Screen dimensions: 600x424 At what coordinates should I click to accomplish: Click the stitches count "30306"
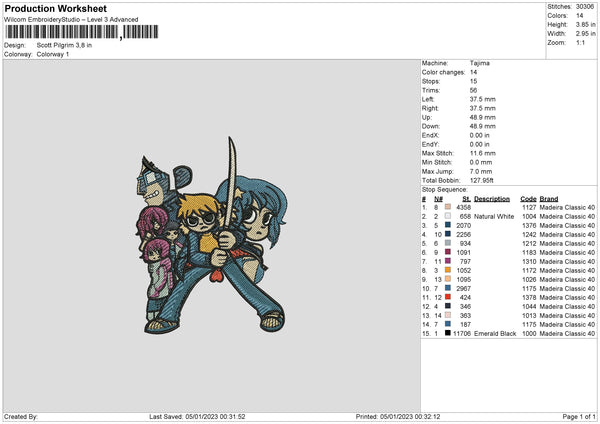click(x=585, y=7)
